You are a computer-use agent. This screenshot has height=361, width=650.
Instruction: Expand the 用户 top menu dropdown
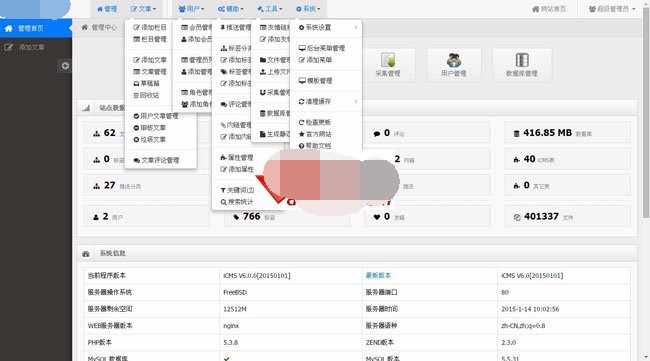[191, 9]
